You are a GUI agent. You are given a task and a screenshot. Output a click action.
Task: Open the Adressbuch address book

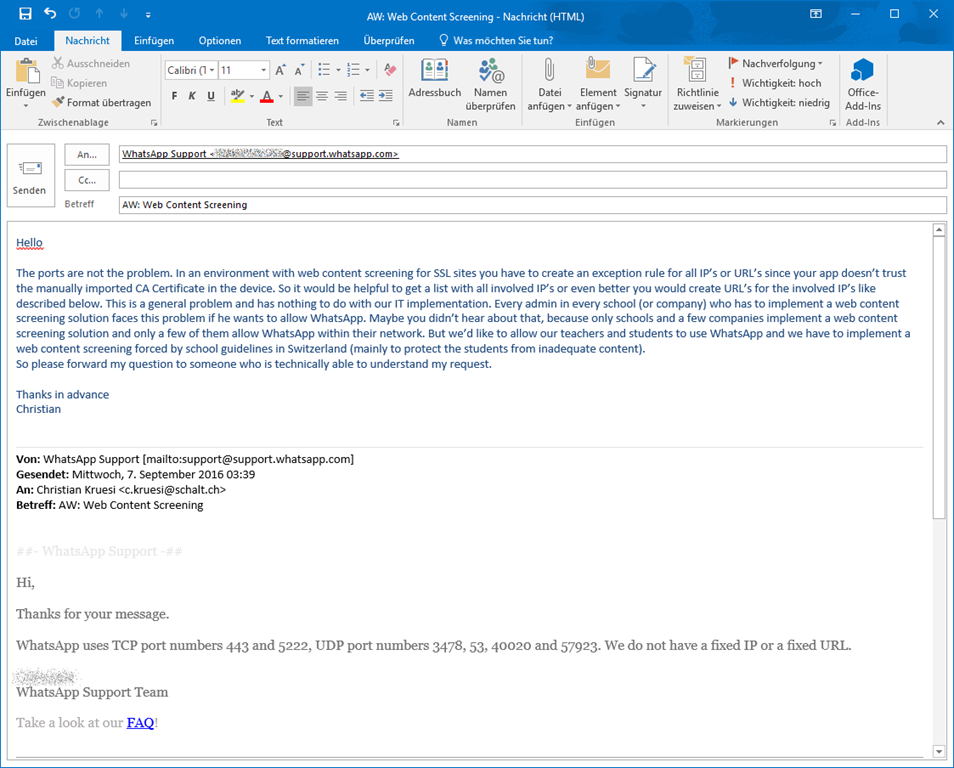point(435,79)
